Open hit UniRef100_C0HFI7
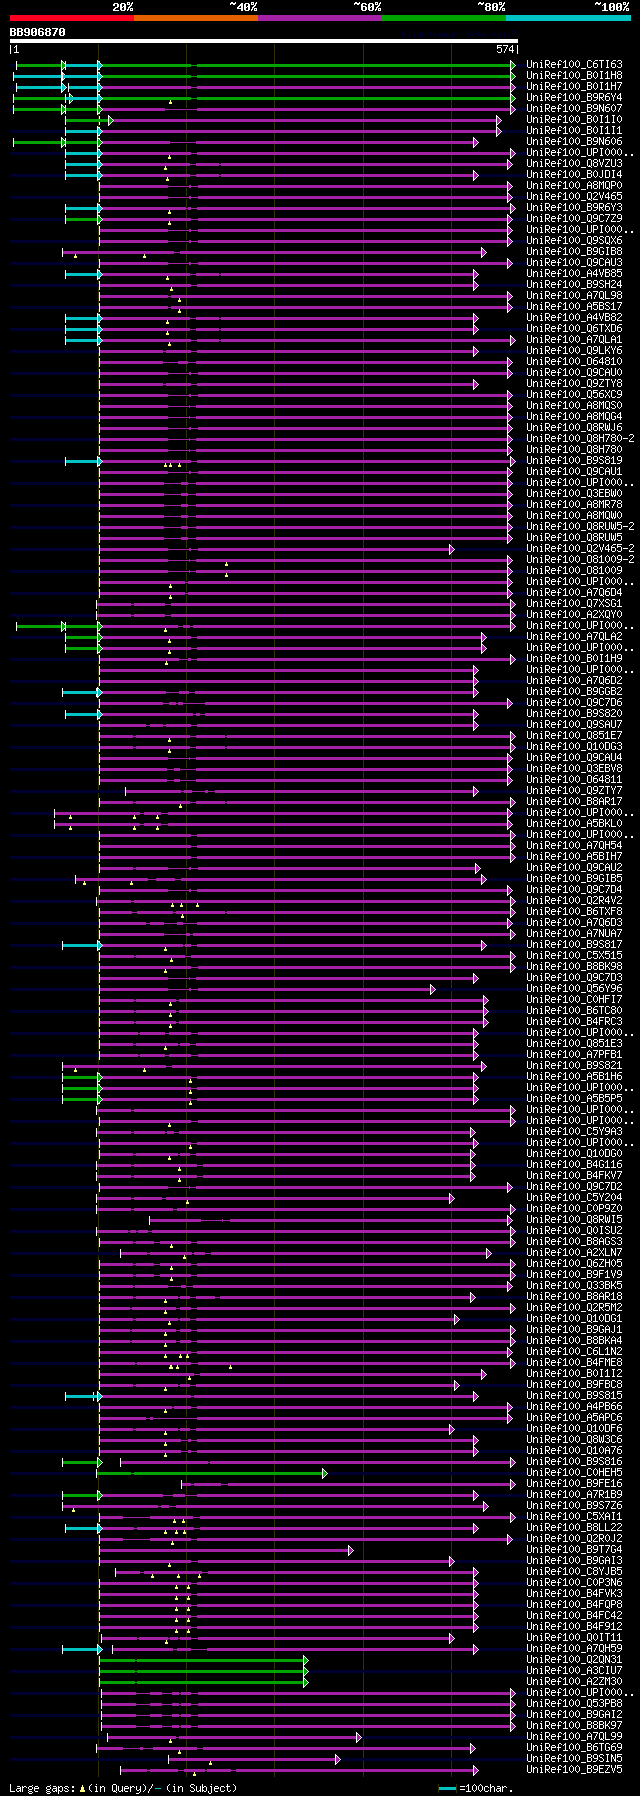 coord(574,1000)
